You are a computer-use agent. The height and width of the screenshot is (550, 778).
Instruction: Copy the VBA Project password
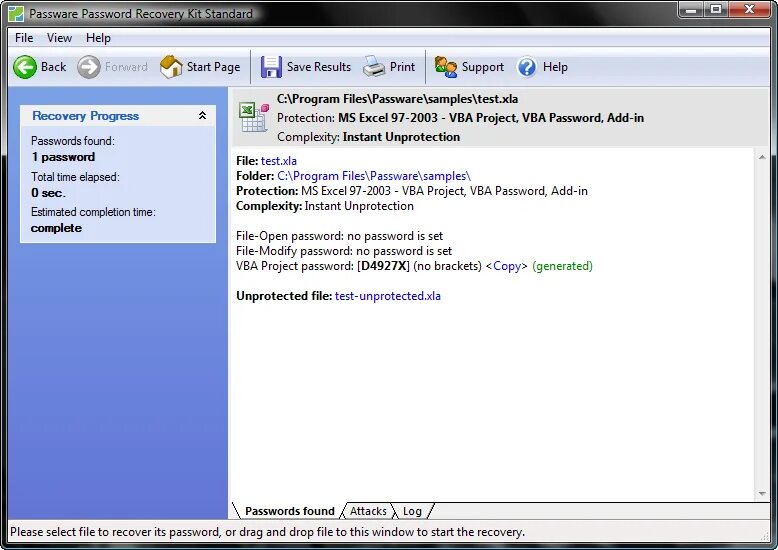tap(507, 266)
